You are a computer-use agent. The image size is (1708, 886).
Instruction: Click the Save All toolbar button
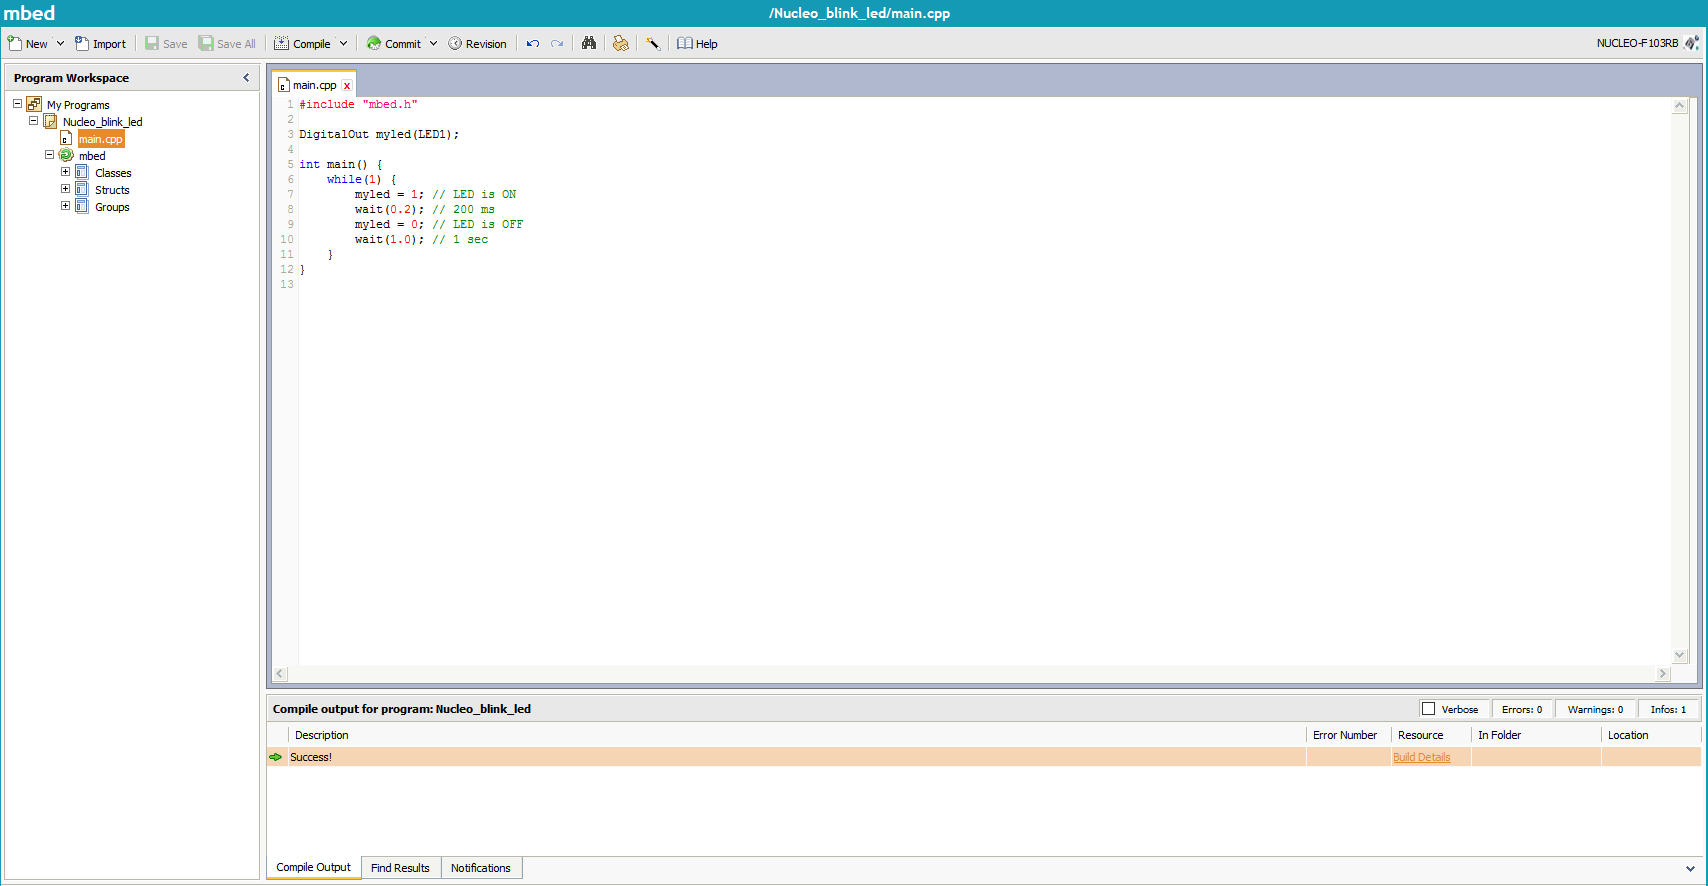[x=227, y=44]
